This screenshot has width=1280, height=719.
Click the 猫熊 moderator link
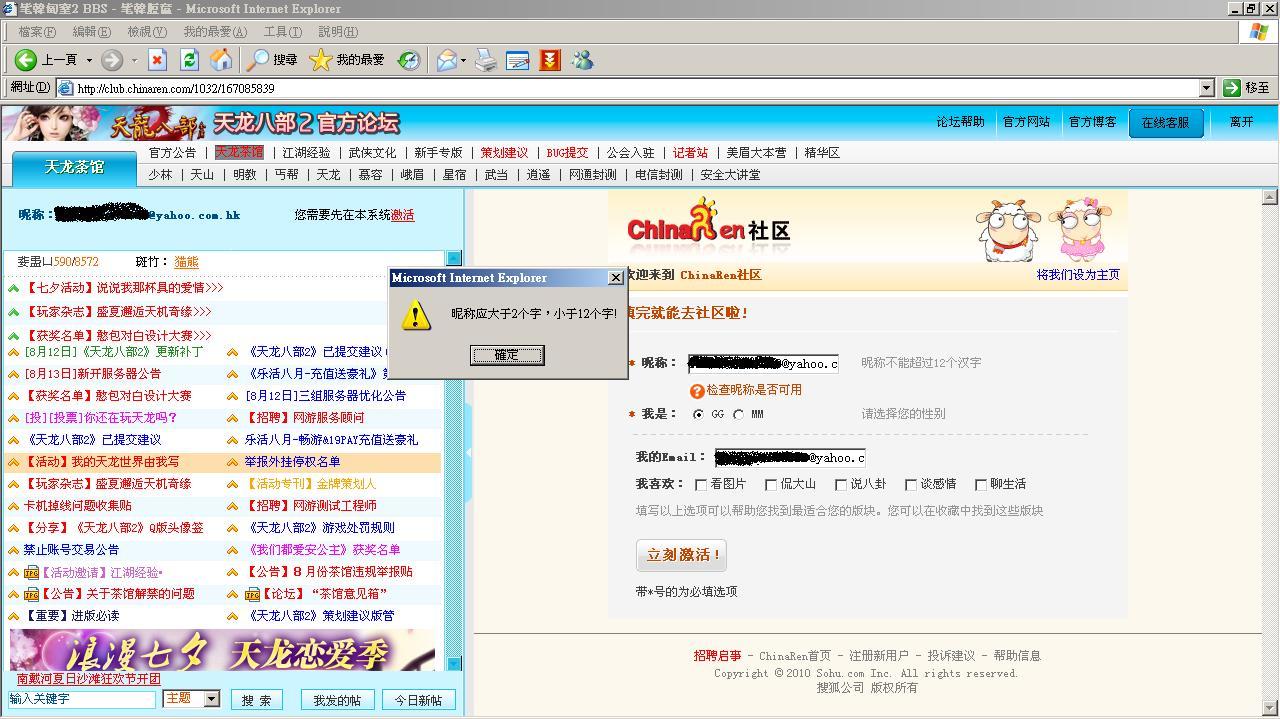pyautogui.click(x=186, y=262)
